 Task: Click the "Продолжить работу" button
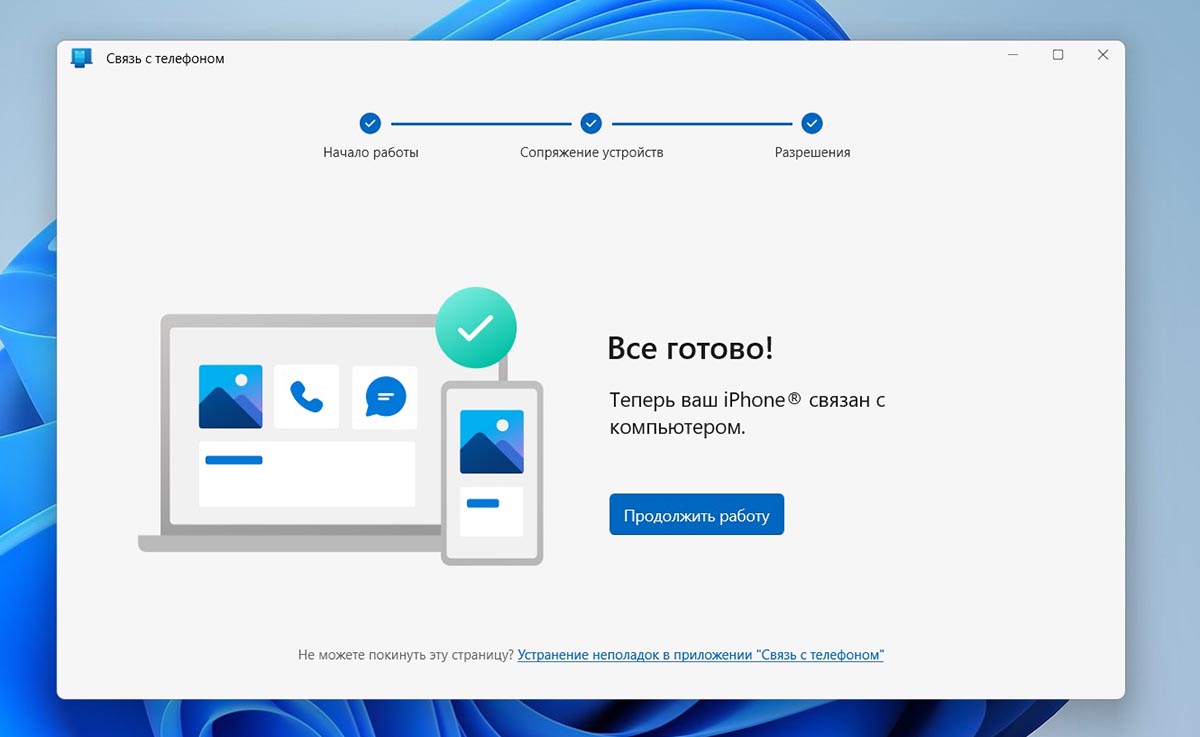(696, 514)
